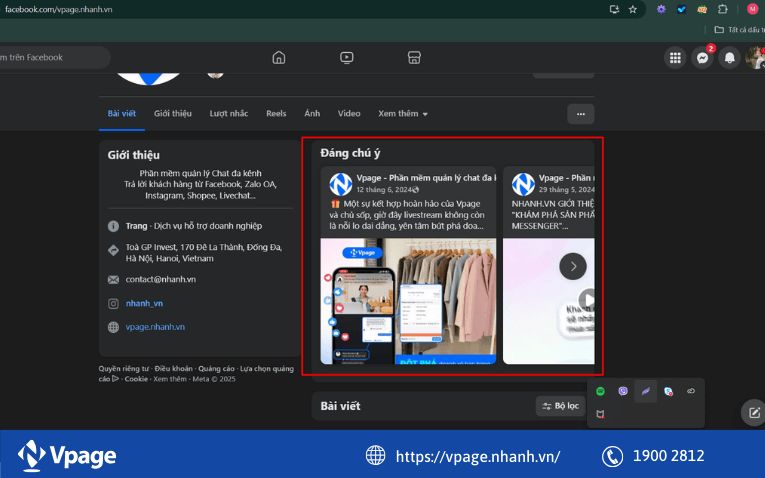Open the vpage.nhanh.vn website link
Screen dimensions: 765x478
(155, 327)
